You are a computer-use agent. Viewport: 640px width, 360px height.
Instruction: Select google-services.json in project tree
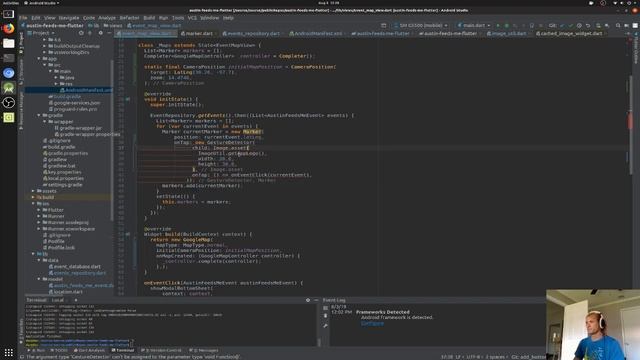coord(74,103)
